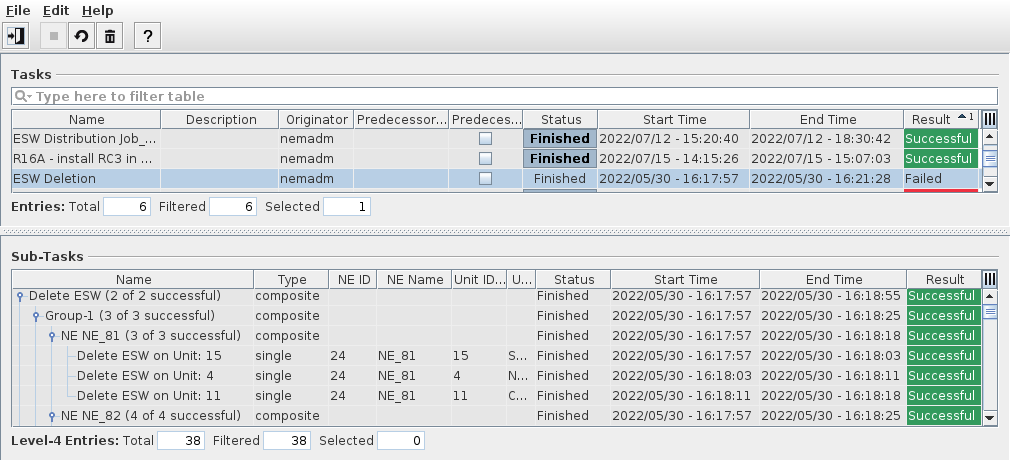Click the exit/close window toolbar icon
Image resolution: width=1010 pixels, height=461 pixels.
point(16,37)
